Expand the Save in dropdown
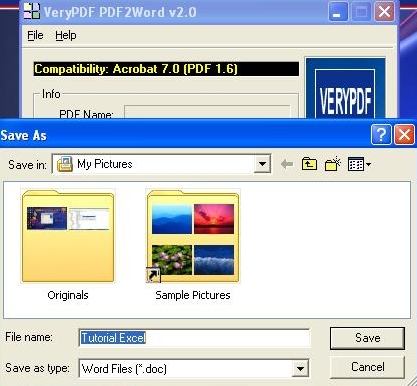 (x=262, y=164)
